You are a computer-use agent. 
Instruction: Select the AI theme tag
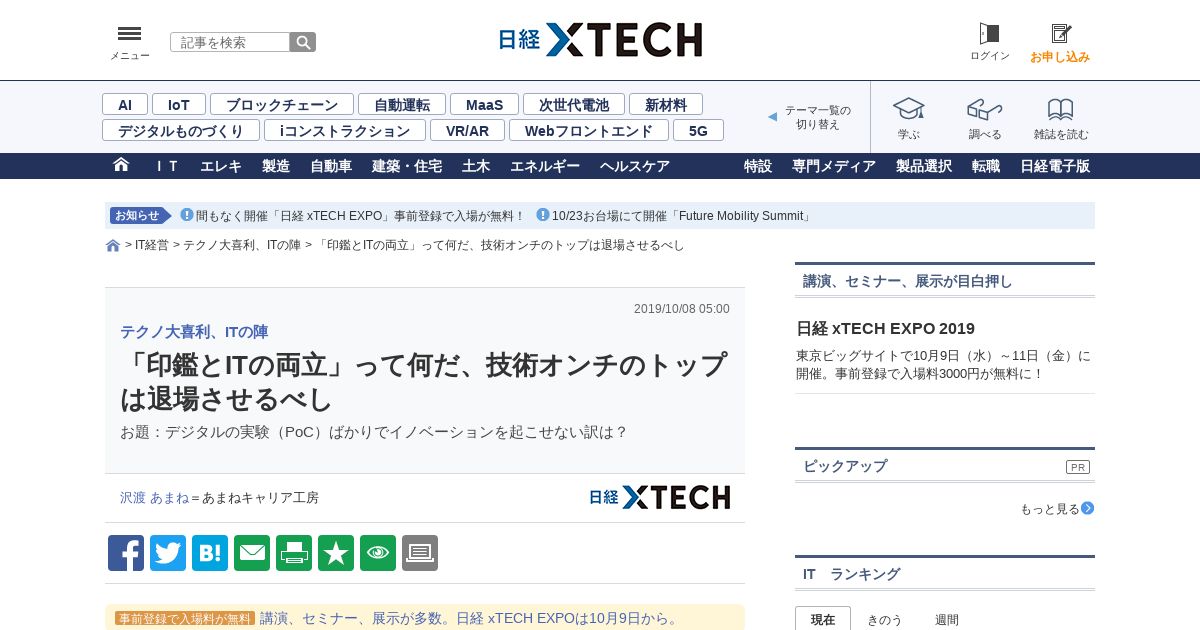pyautogui.click(x=125, y=104)
